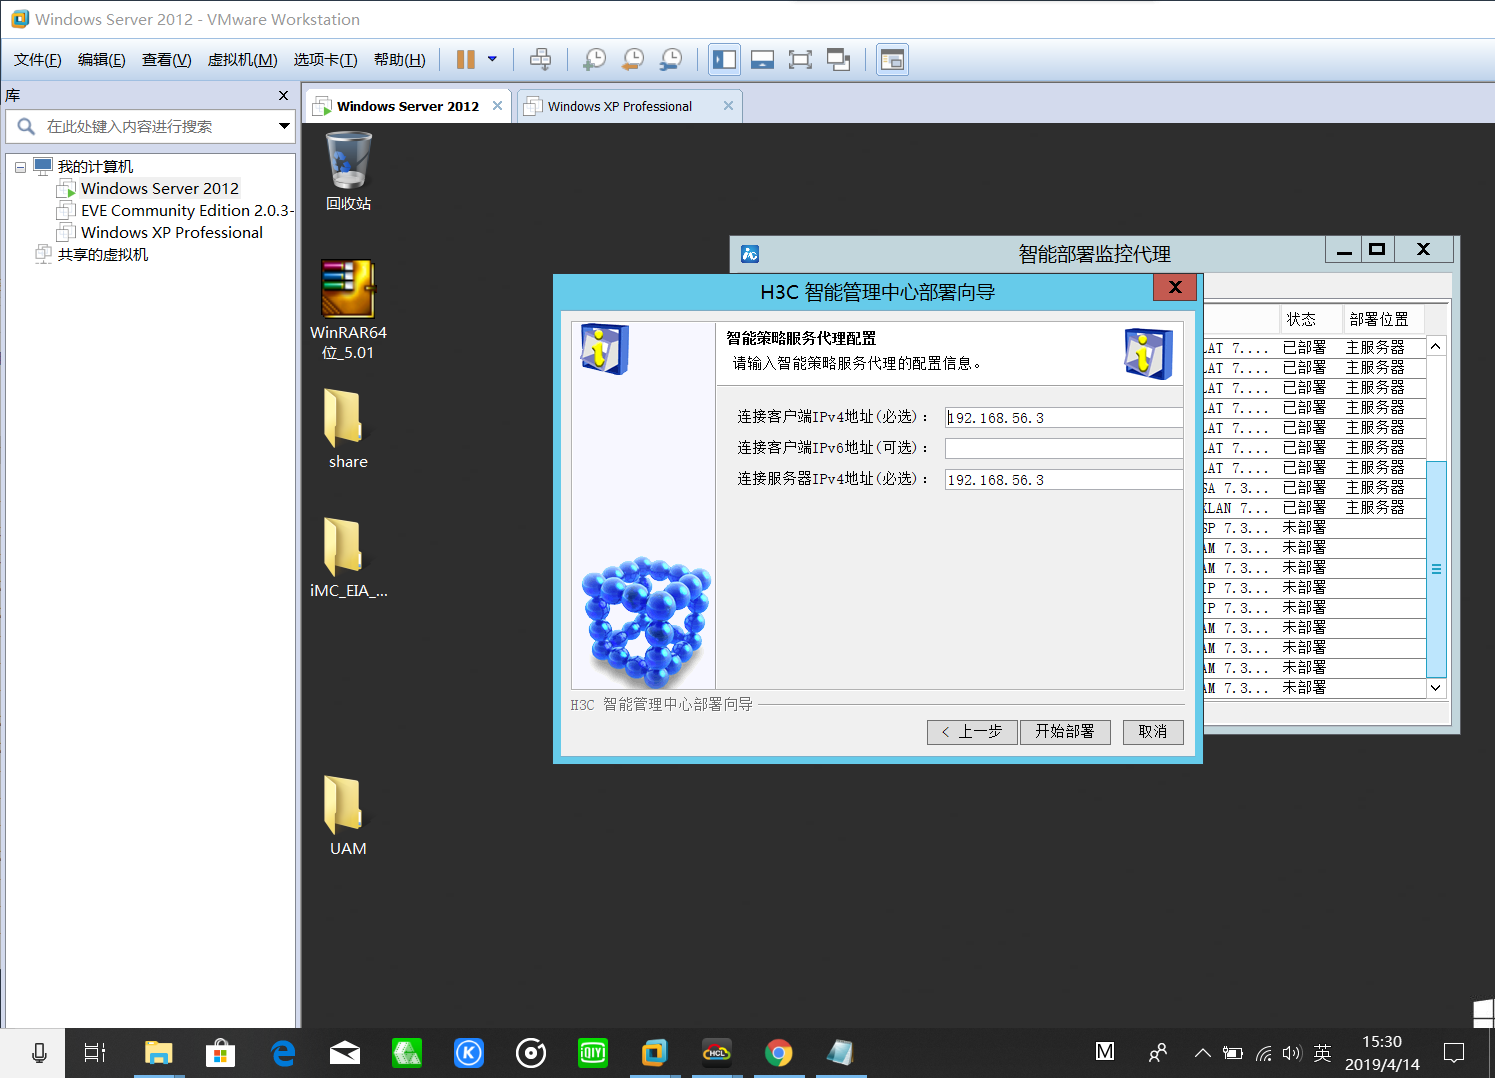1495x1078 pixels.
Task: Revert the virtual machine to snapshot
Action: pyautogui.click(x=632, y=60)
